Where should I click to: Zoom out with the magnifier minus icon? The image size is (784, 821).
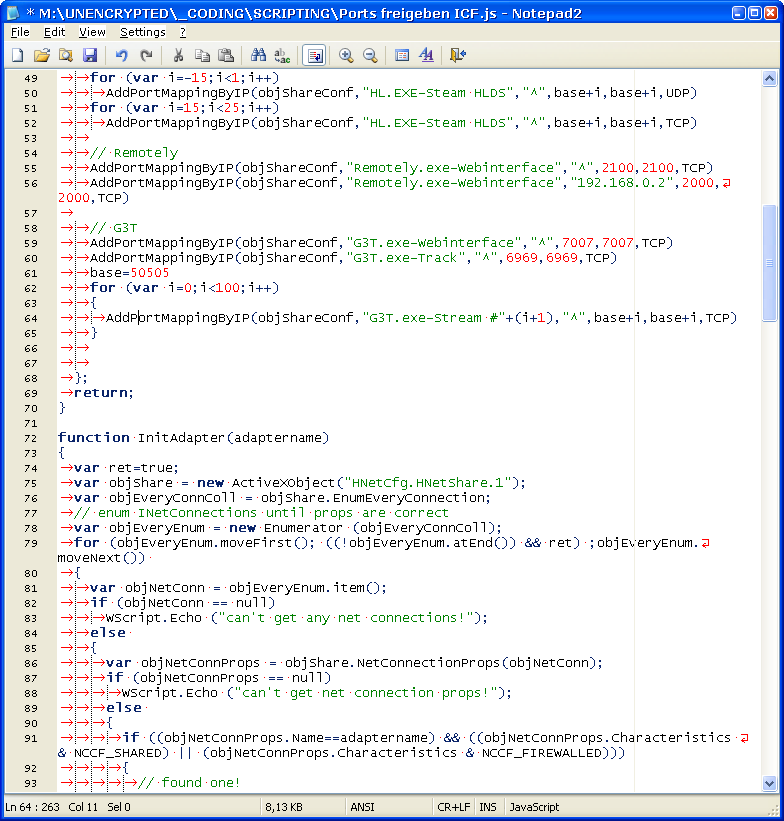pyautogui.click(x=370, y=55)
